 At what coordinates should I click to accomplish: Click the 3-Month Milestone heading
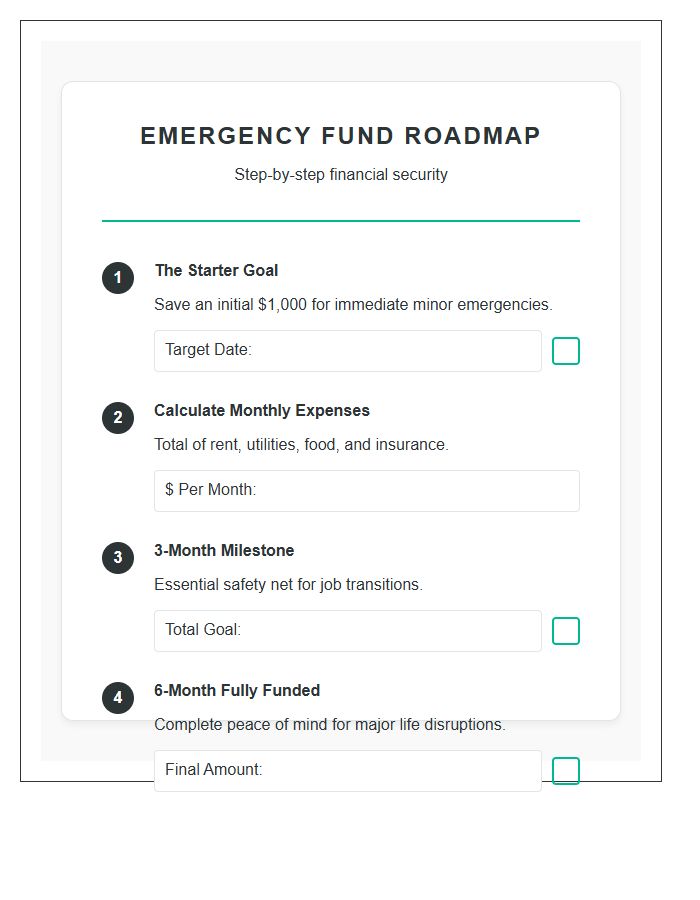tap(224, 550)
